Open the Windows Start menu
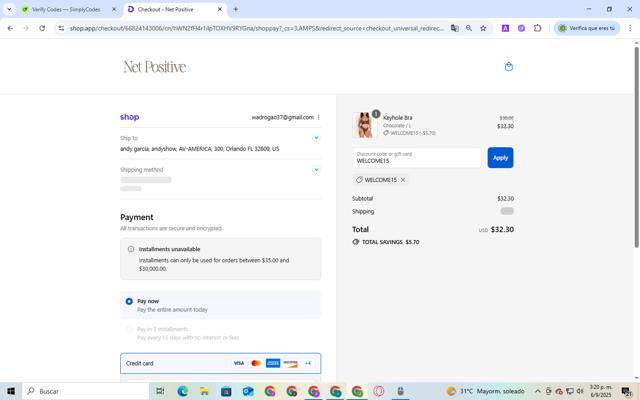640x400 pixels. click(11, 391)
